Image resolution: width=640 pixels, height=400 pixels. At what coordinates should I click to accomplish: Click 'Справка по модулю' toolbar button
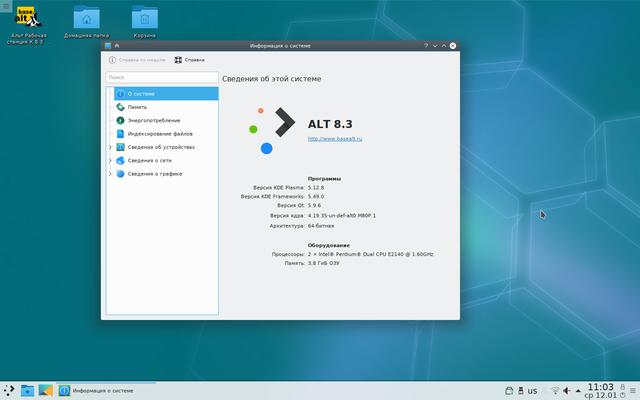pos(137,60)
